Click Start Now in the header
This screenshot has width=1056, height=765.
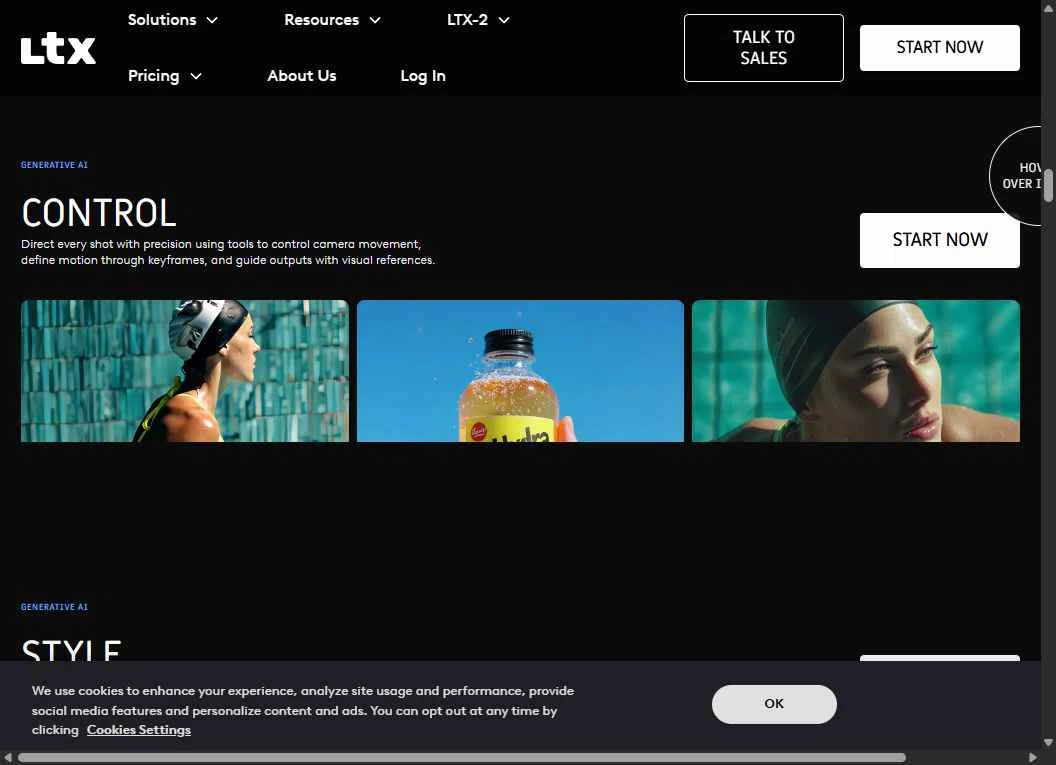pyautogui.click(x=939, y=48)
